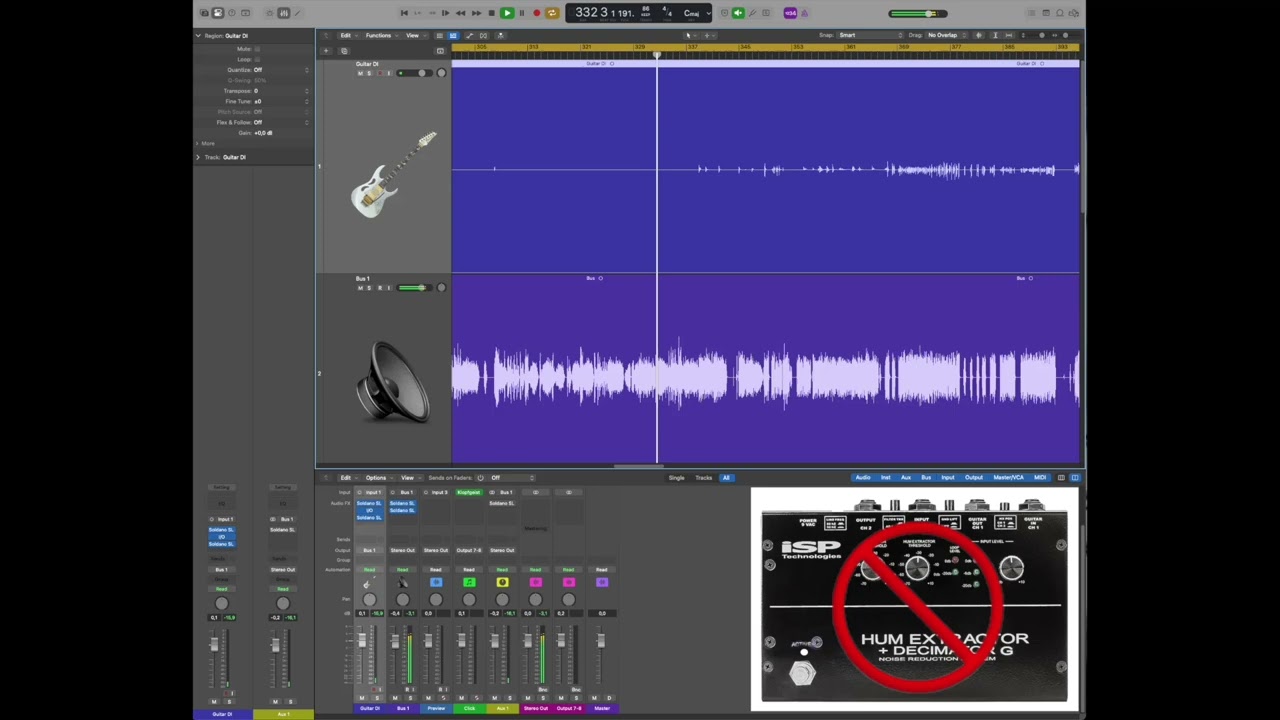Open Read automation mode on Click strip
The width and height of the screenshot is (1280, 720).
click(x=469, y=569)
